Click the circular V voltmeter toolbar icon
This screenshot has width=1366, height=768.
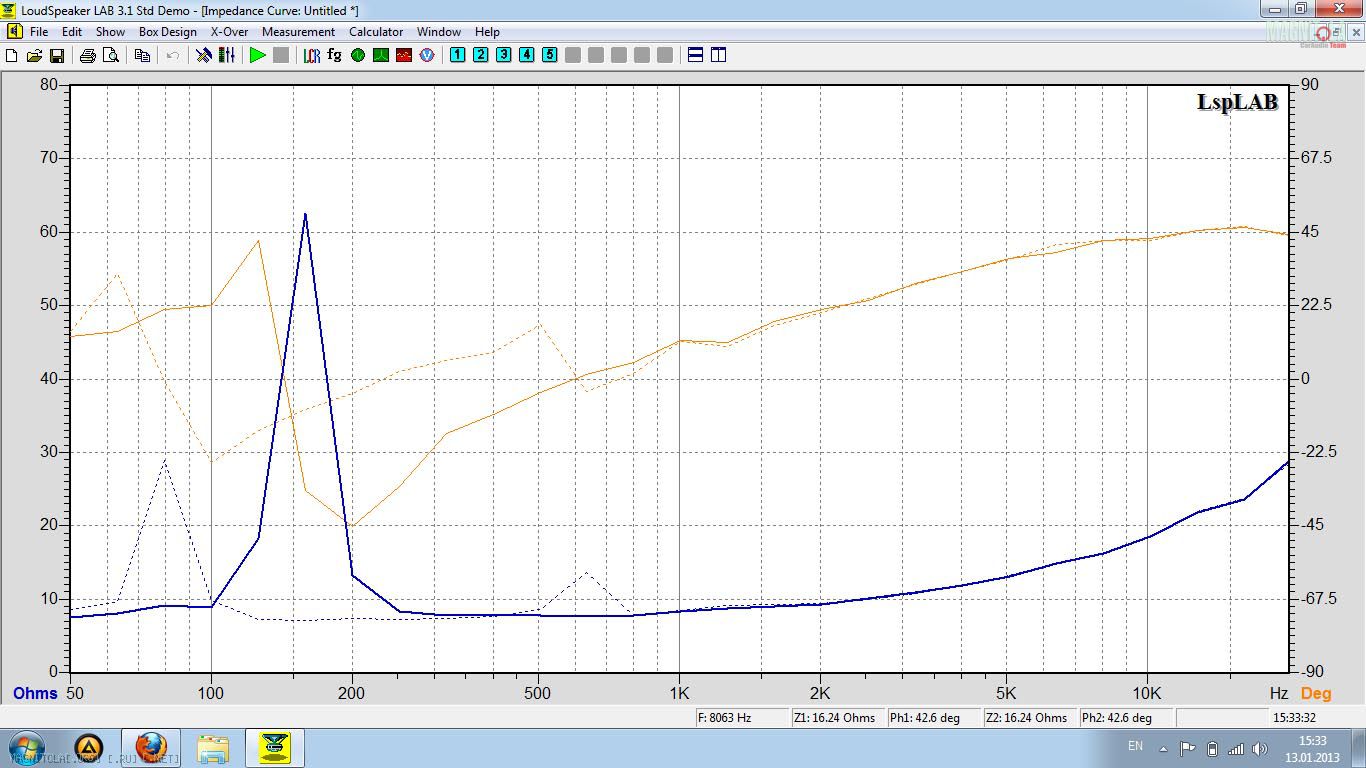[x=427, y=55]
